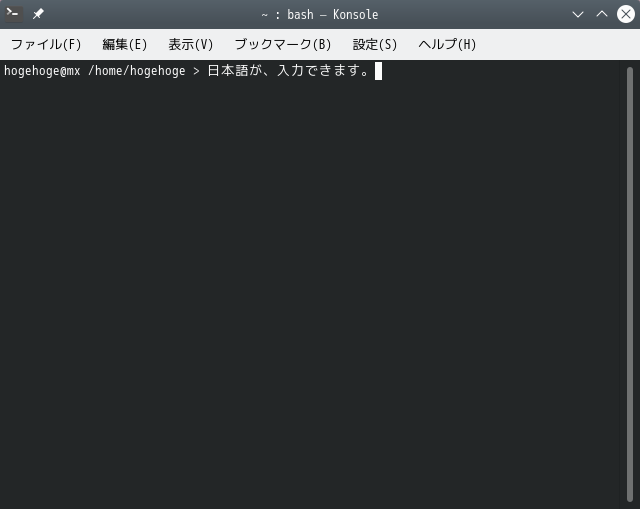Open the 表示(V) menu
Viewport: 640px width, 509px height.
coord(191,44)
